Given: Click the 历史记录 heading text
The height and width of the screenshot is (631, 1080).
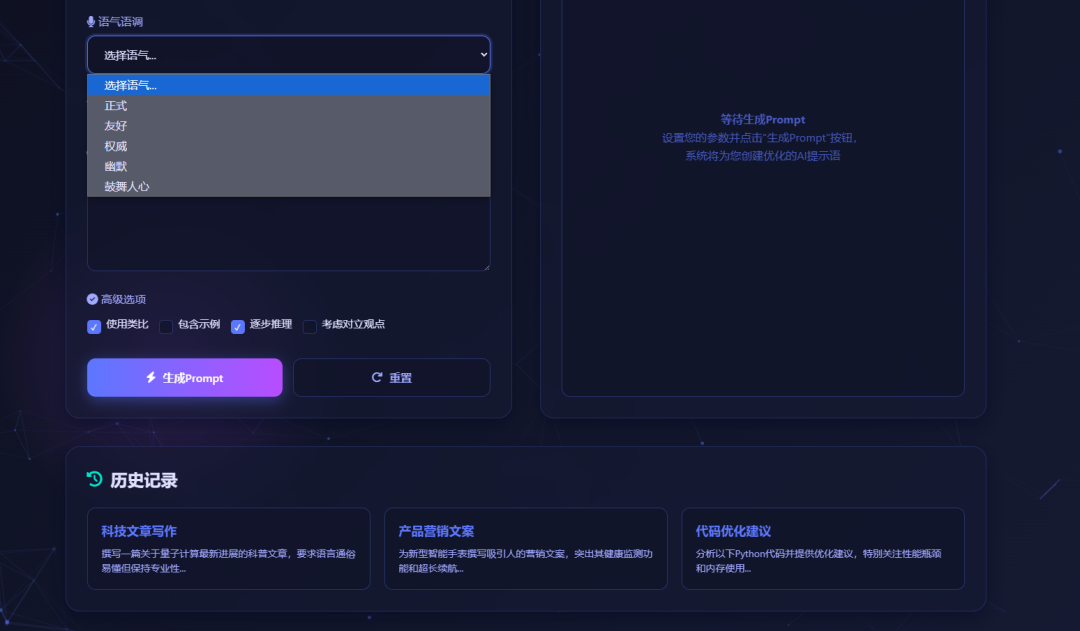Looking at the screenshot, I should (x=144, y=480).
